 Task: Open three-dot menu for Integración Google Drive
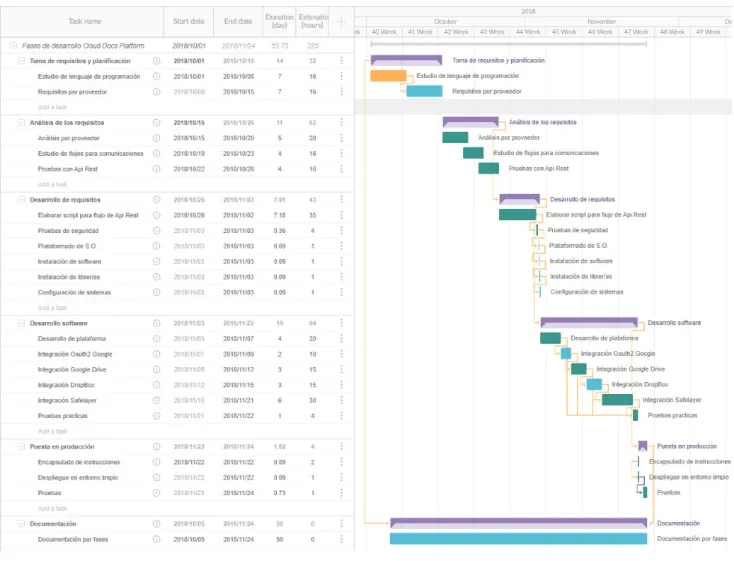coord(341,369)
